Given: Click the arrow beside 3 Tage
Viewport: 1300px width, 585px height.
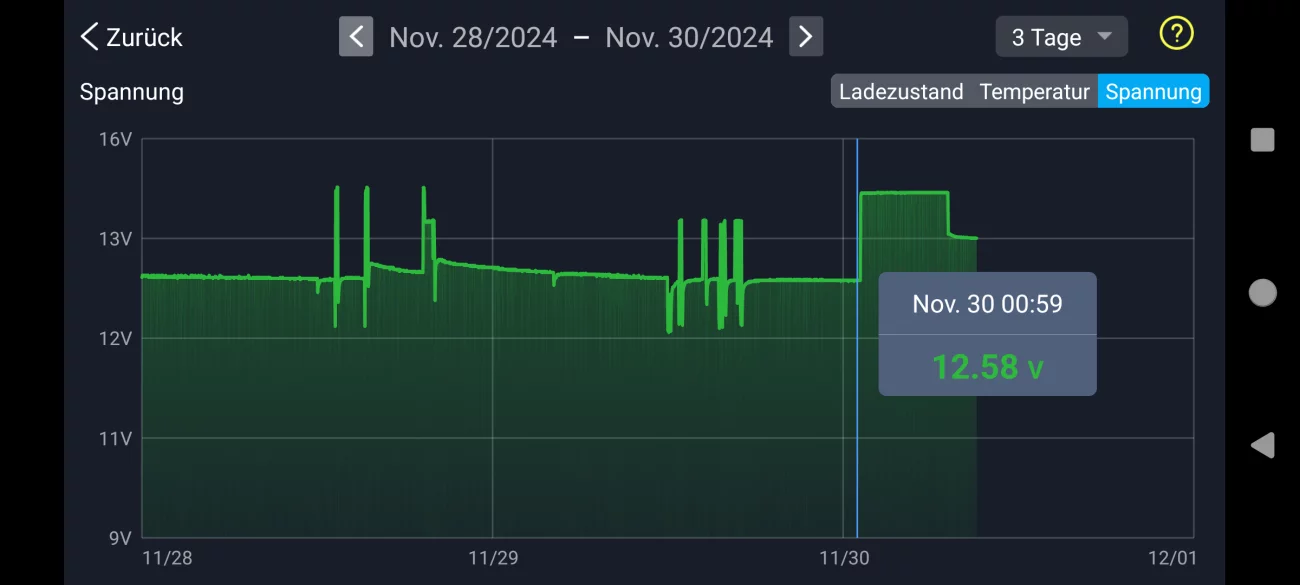Looking at the screenshot, I should click(x=1104, y=37).
